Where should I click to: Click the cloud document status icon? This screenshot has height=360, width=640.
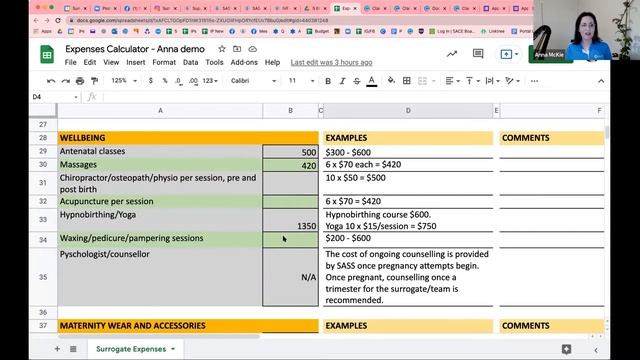[253, 49]
